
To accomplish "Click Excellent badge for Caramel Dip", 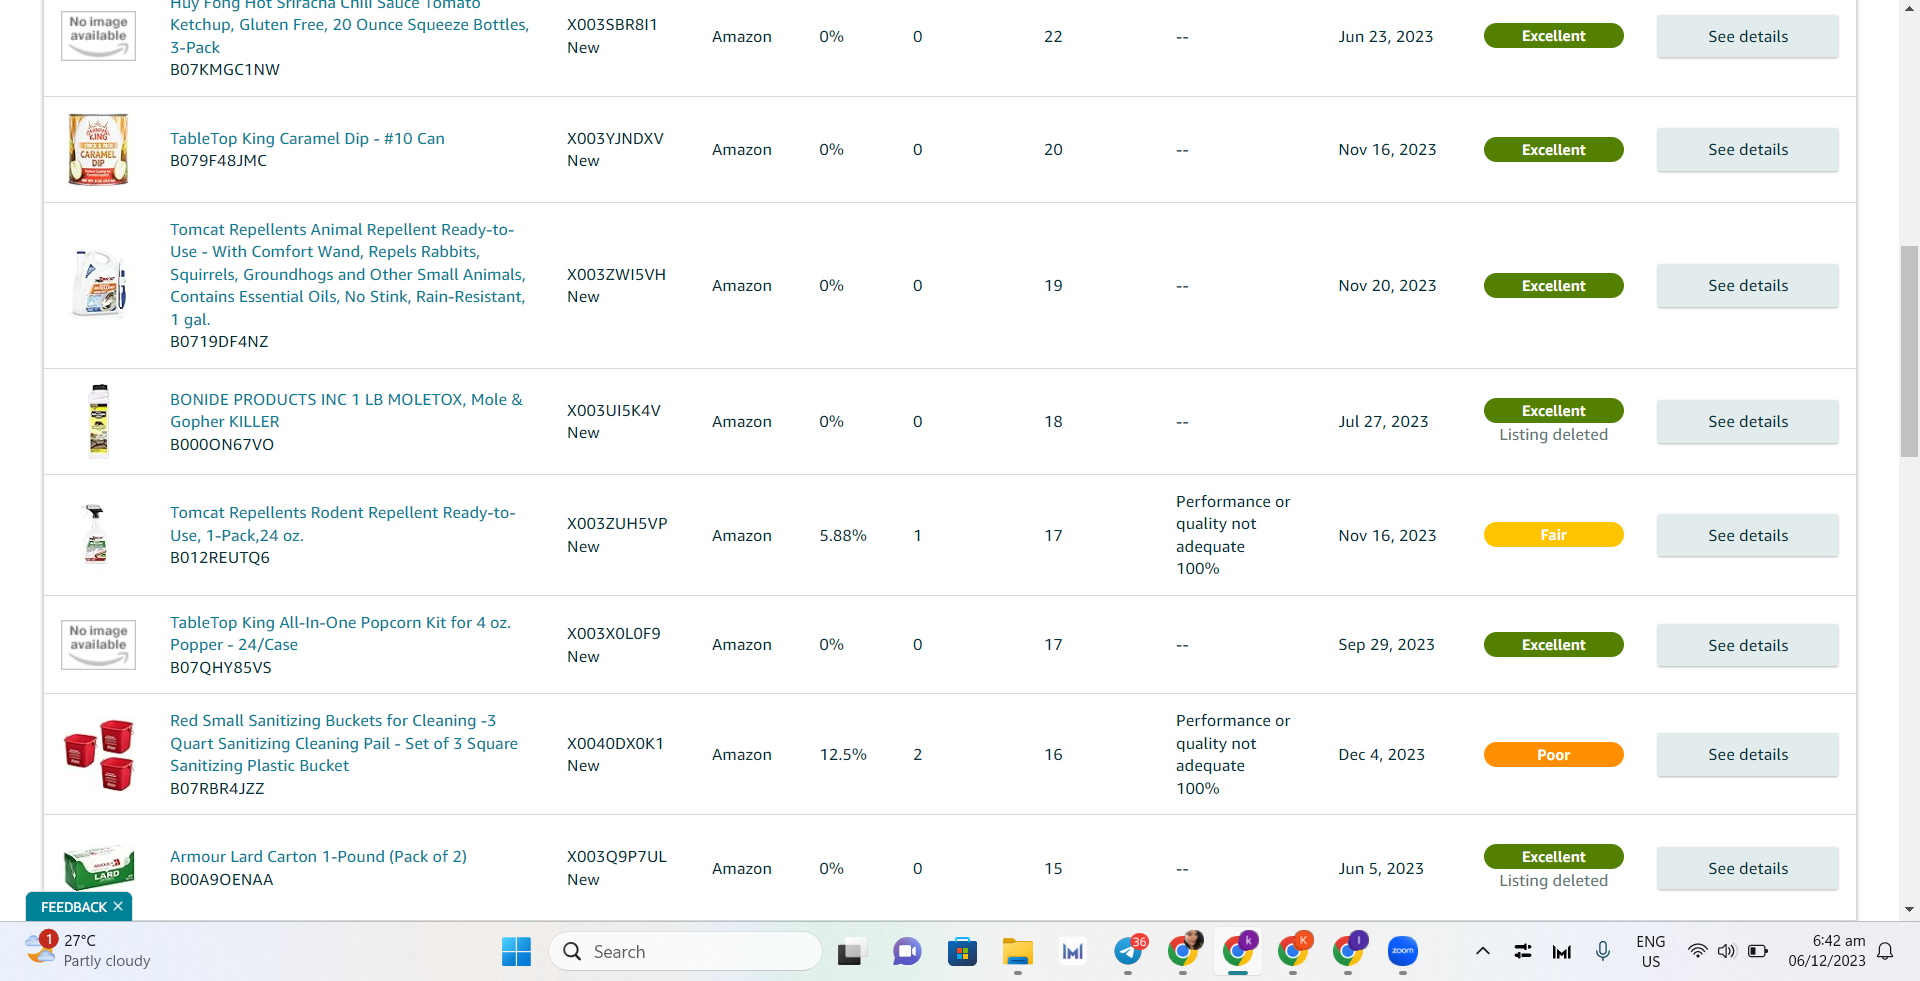I will tap(1553, 150).
